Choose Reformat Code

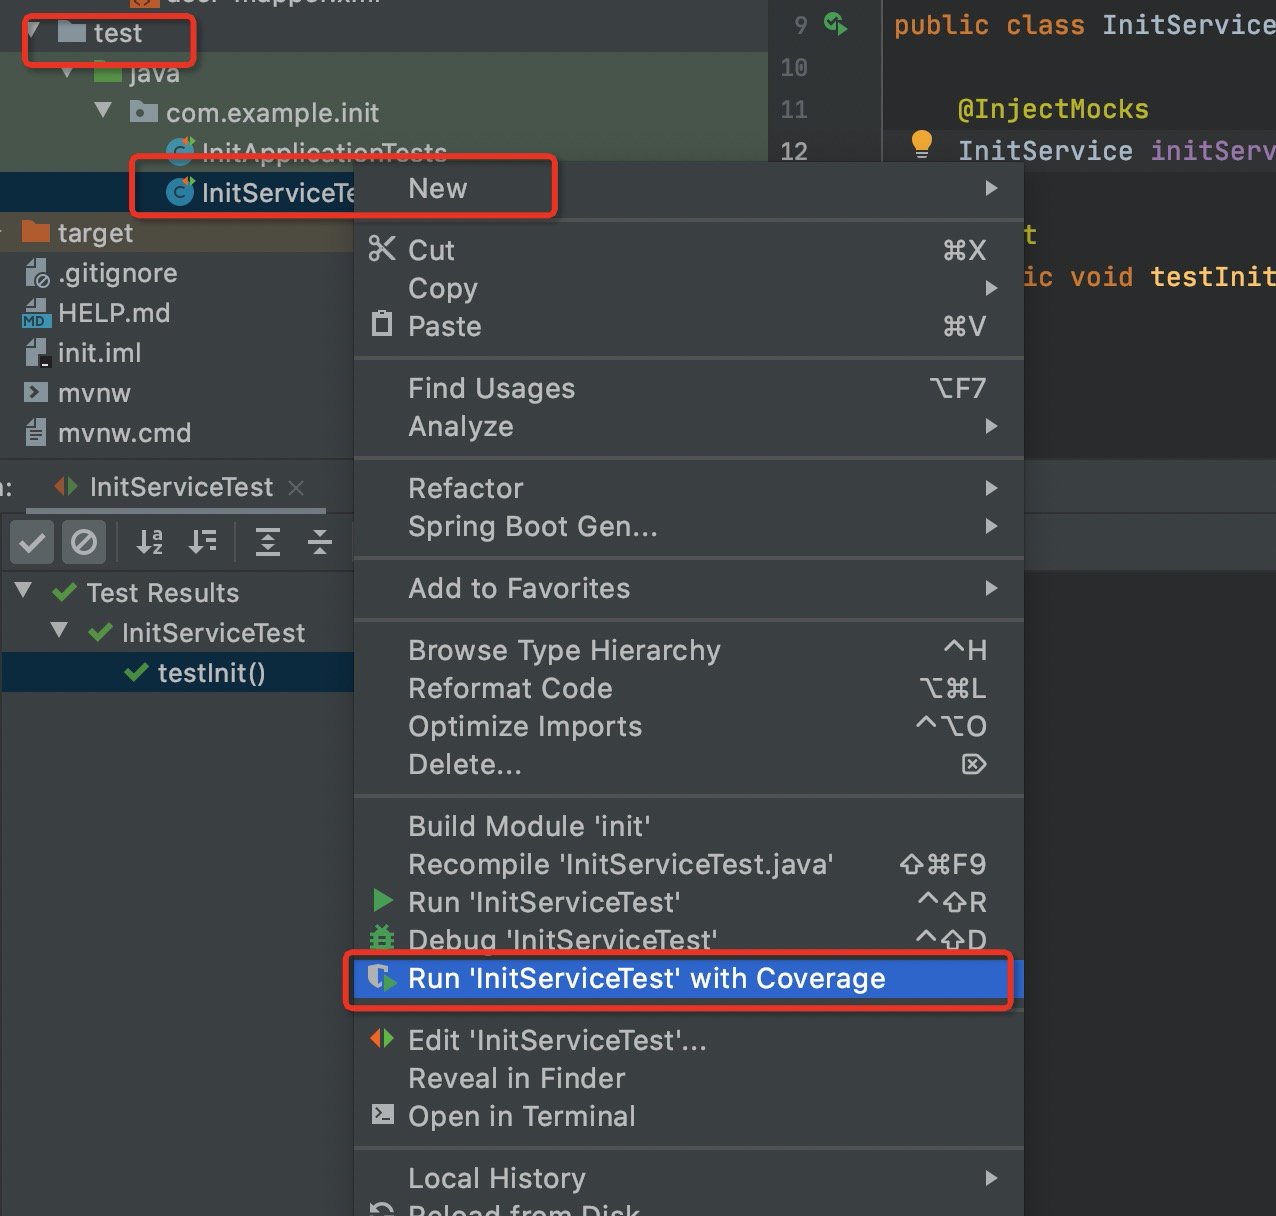689,688
